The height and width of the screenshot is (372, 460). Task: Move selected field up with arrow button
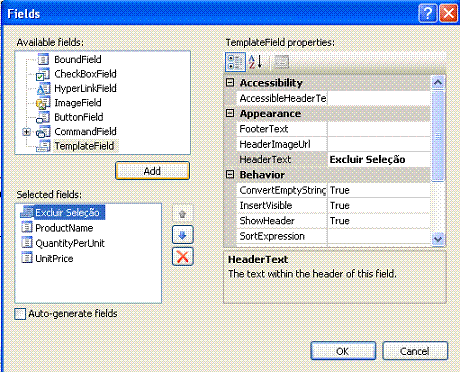coord(182,214)
